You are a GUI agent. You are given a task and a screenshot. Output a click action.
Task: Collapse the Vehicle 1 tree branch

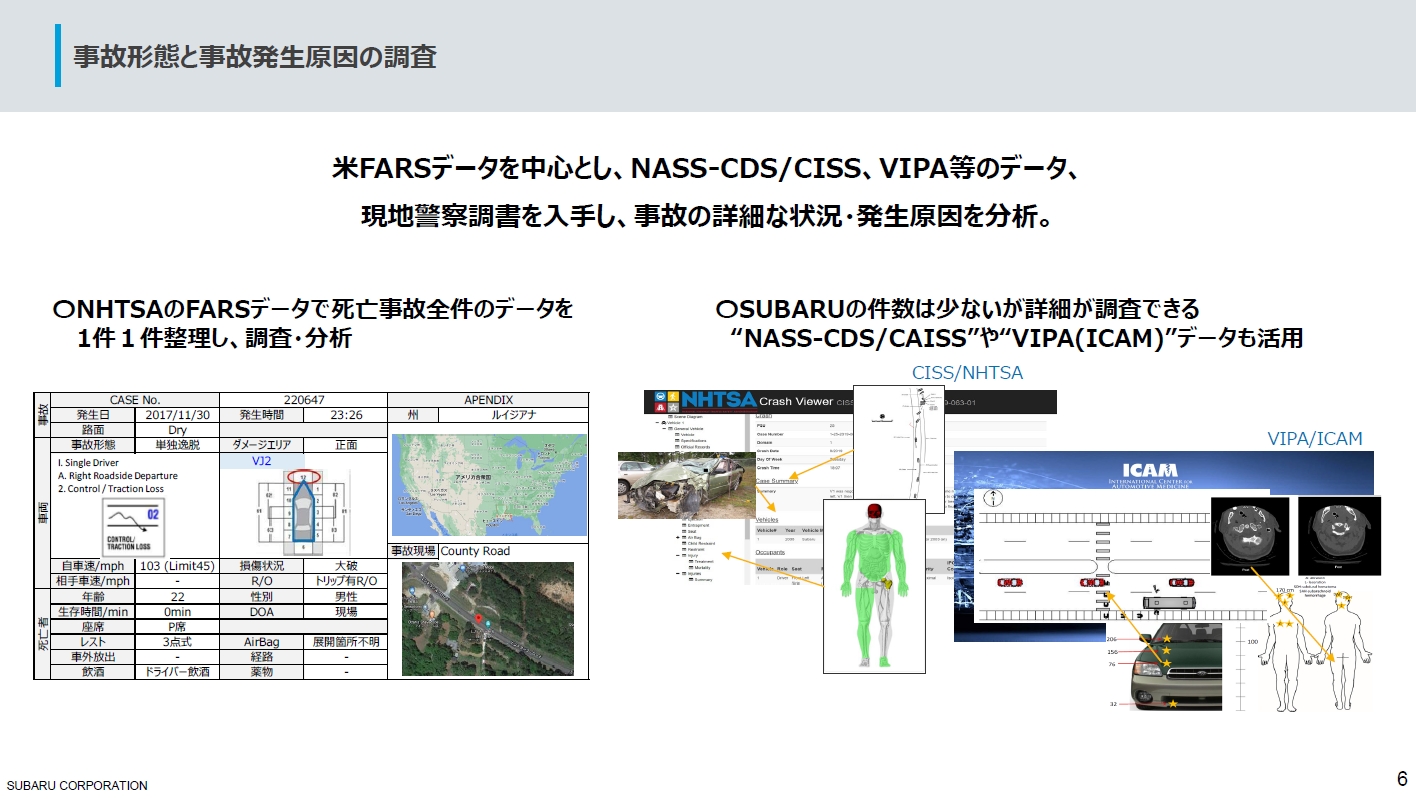pyautogui.click(x=655, y=422)
